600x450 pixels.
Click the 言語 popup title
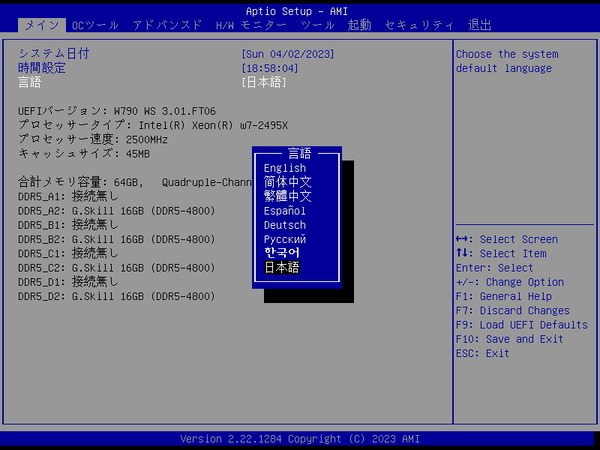(300, 153)
